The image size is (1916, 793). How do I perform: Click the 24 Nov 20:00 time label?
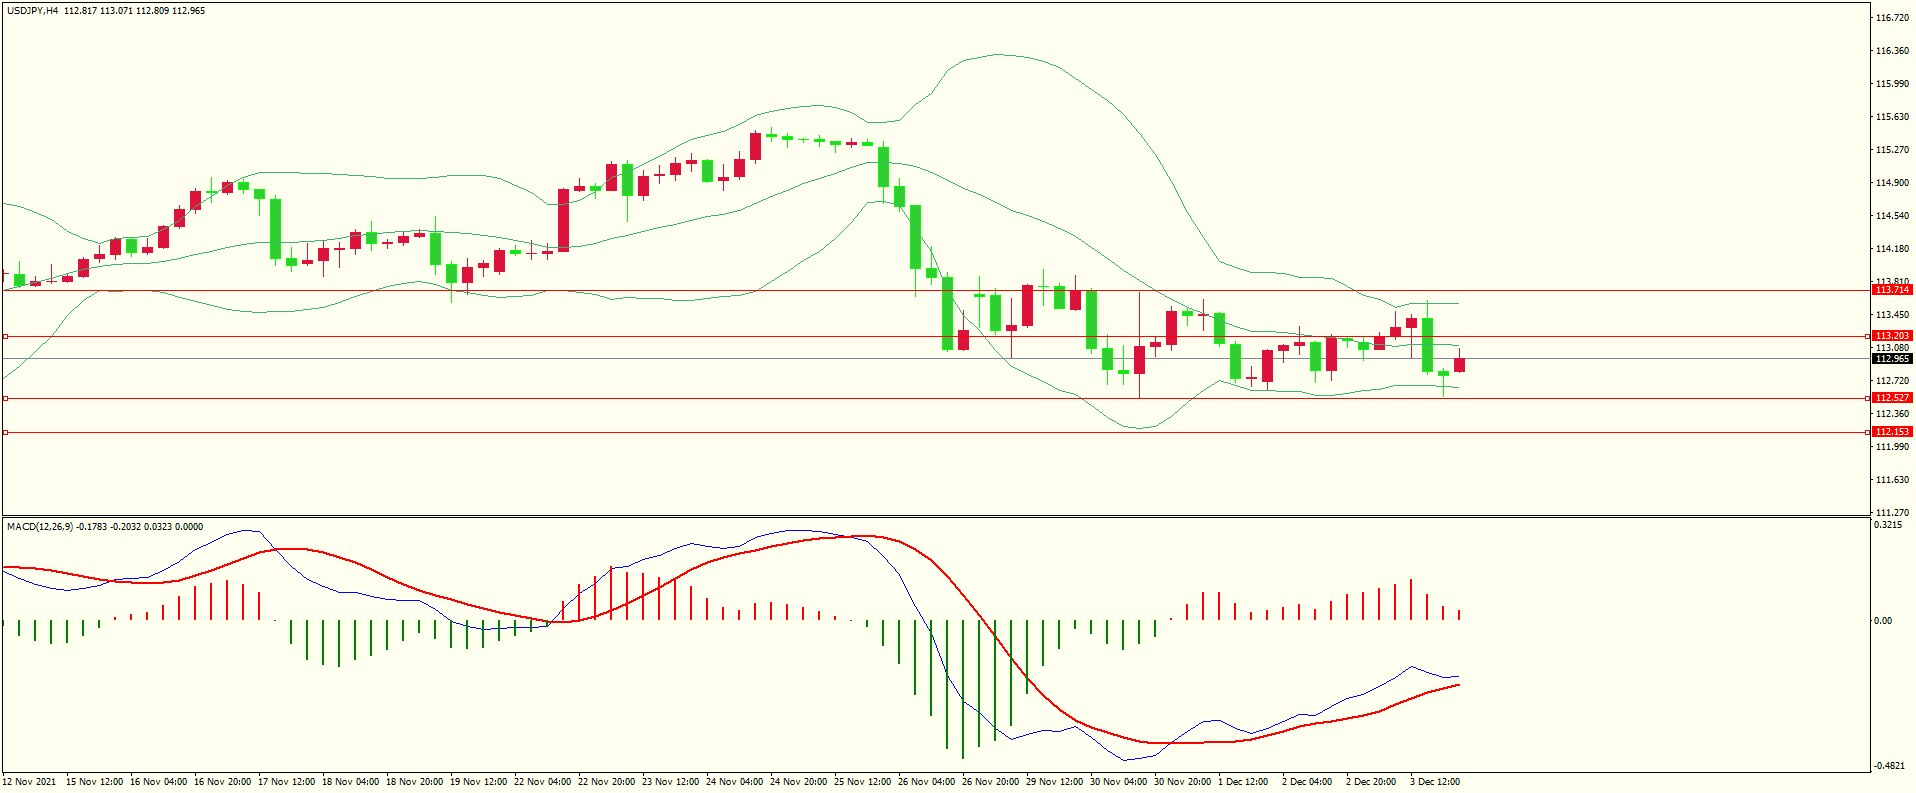coord(798,782)
